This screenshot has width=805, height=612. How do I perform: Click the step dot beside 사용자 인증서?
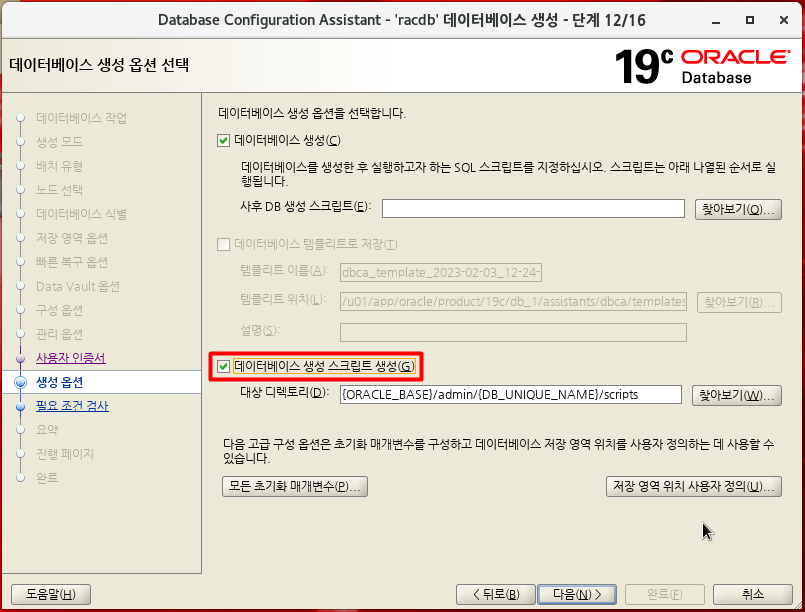click(21, 358)
